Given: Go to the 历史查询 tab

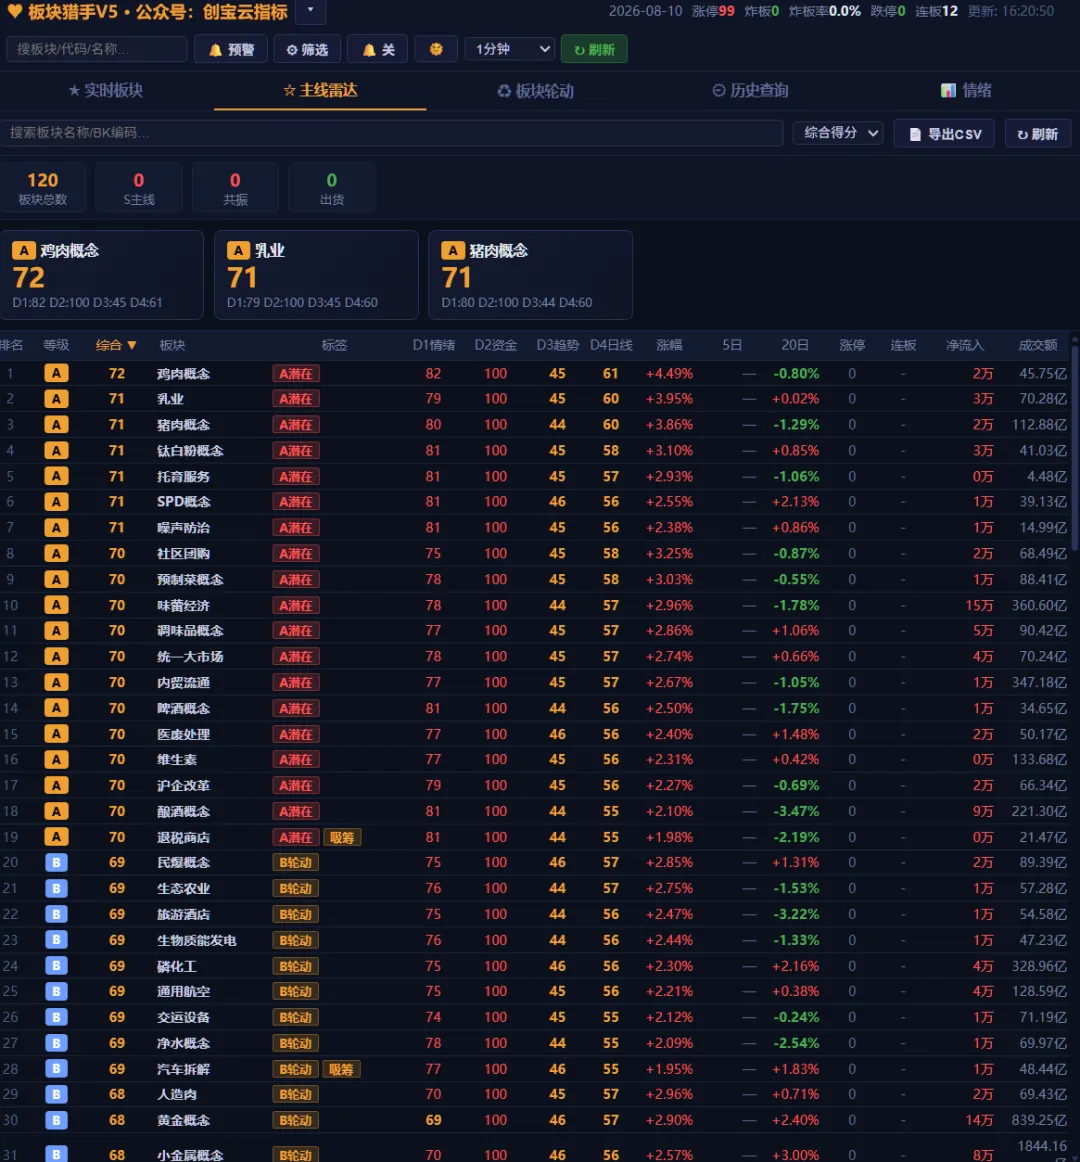Looking at the screenshot, I should tap(749, 90).
